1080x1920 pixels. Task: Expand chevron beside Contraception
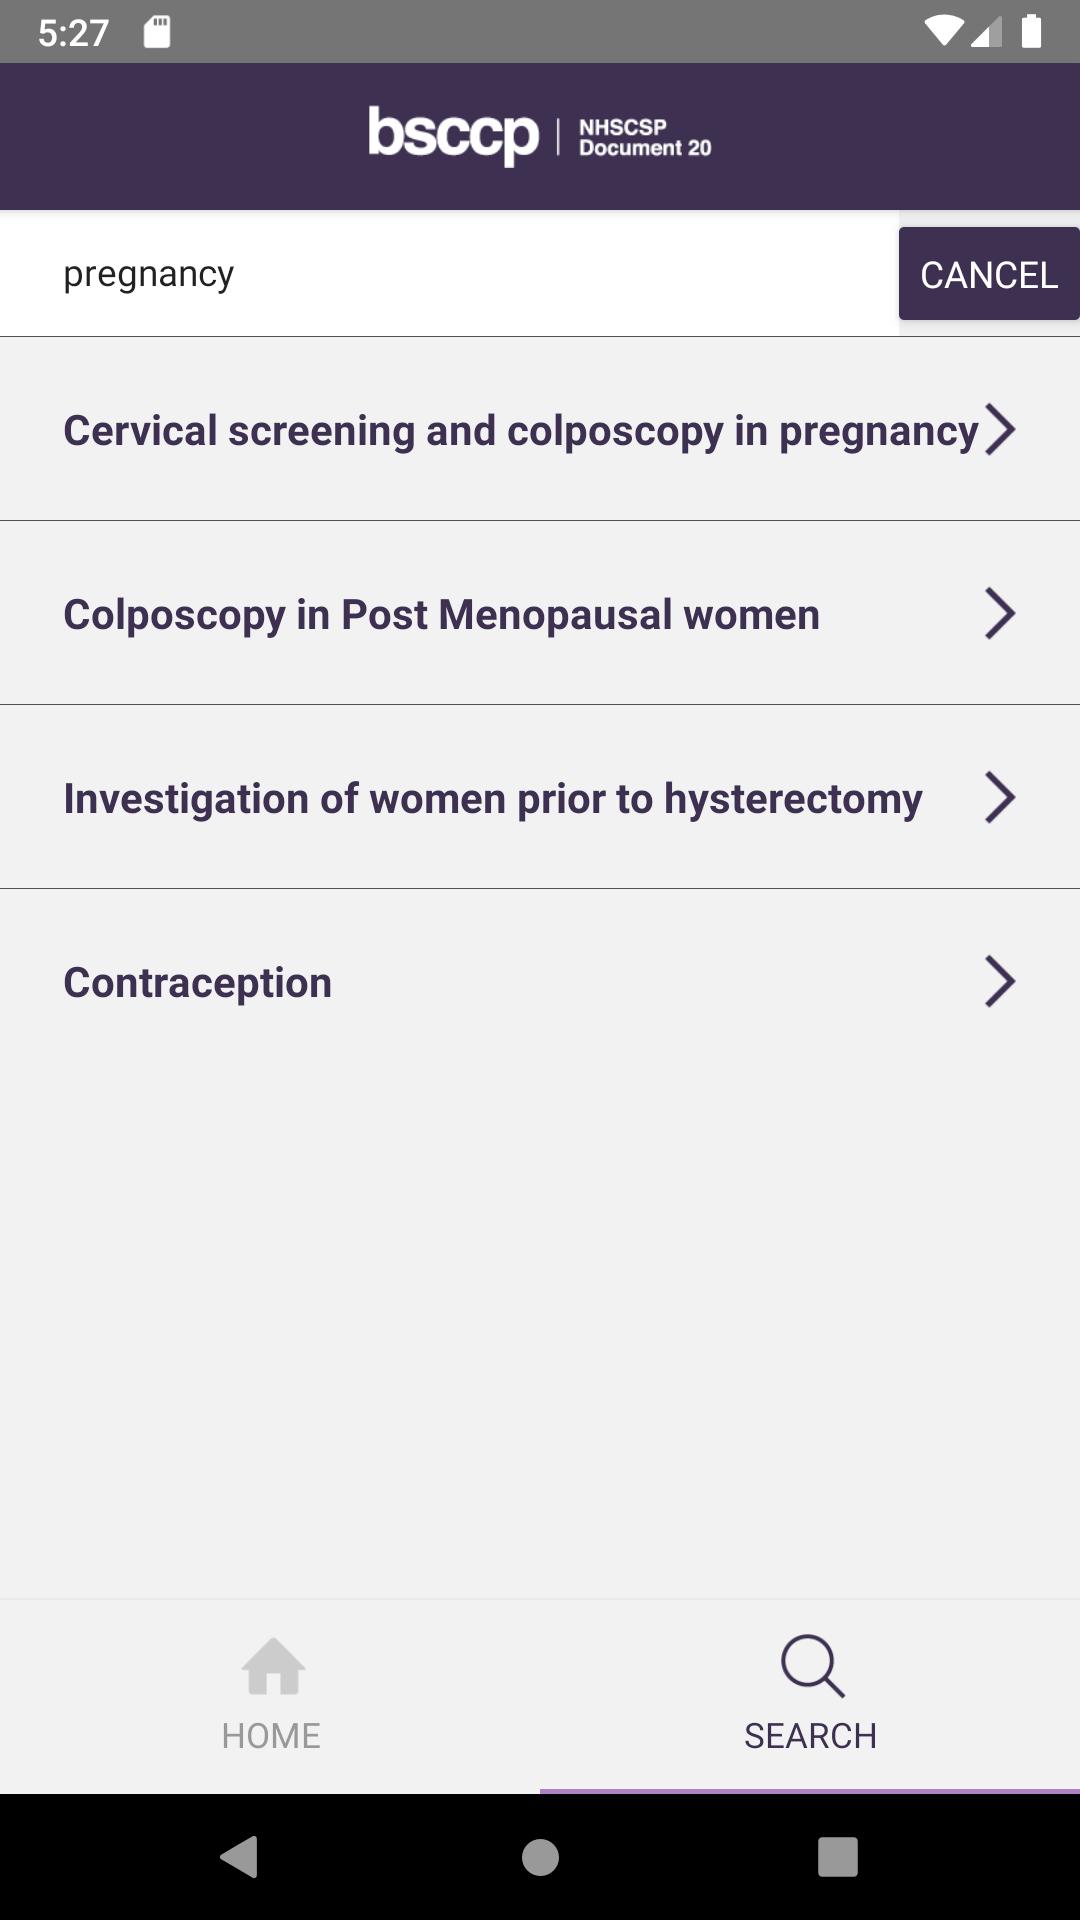coord(1000,981)
